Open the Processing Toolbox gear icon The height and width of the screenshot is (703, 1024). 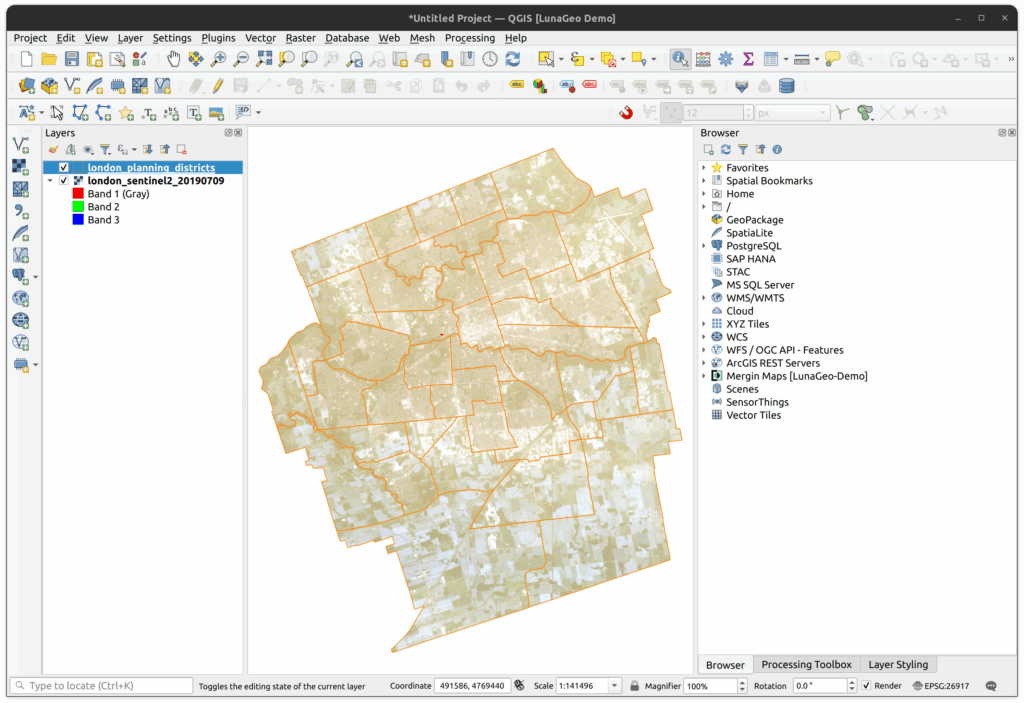[725, 60]
